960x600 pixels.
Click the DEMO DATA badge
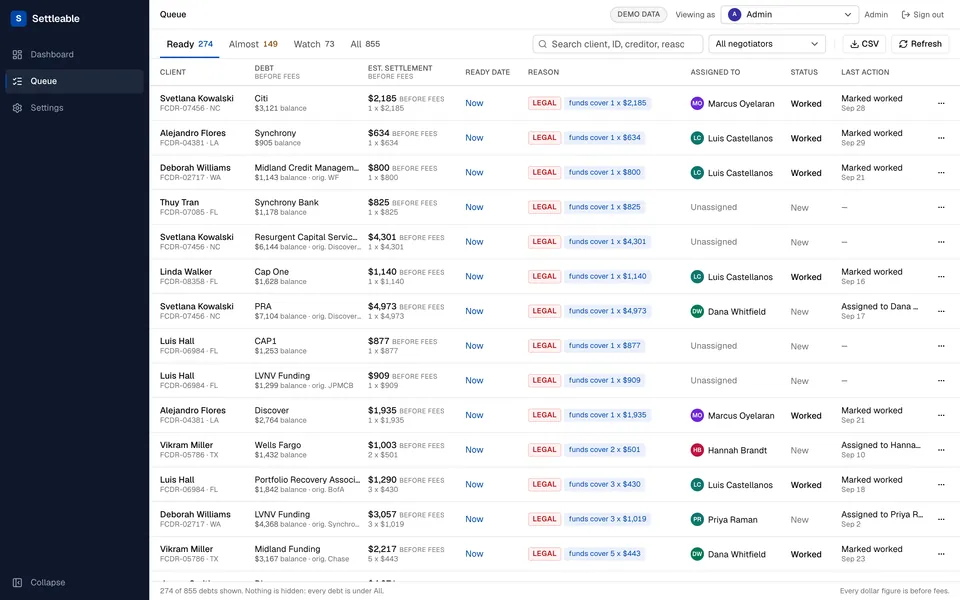[x=638, y=15]
